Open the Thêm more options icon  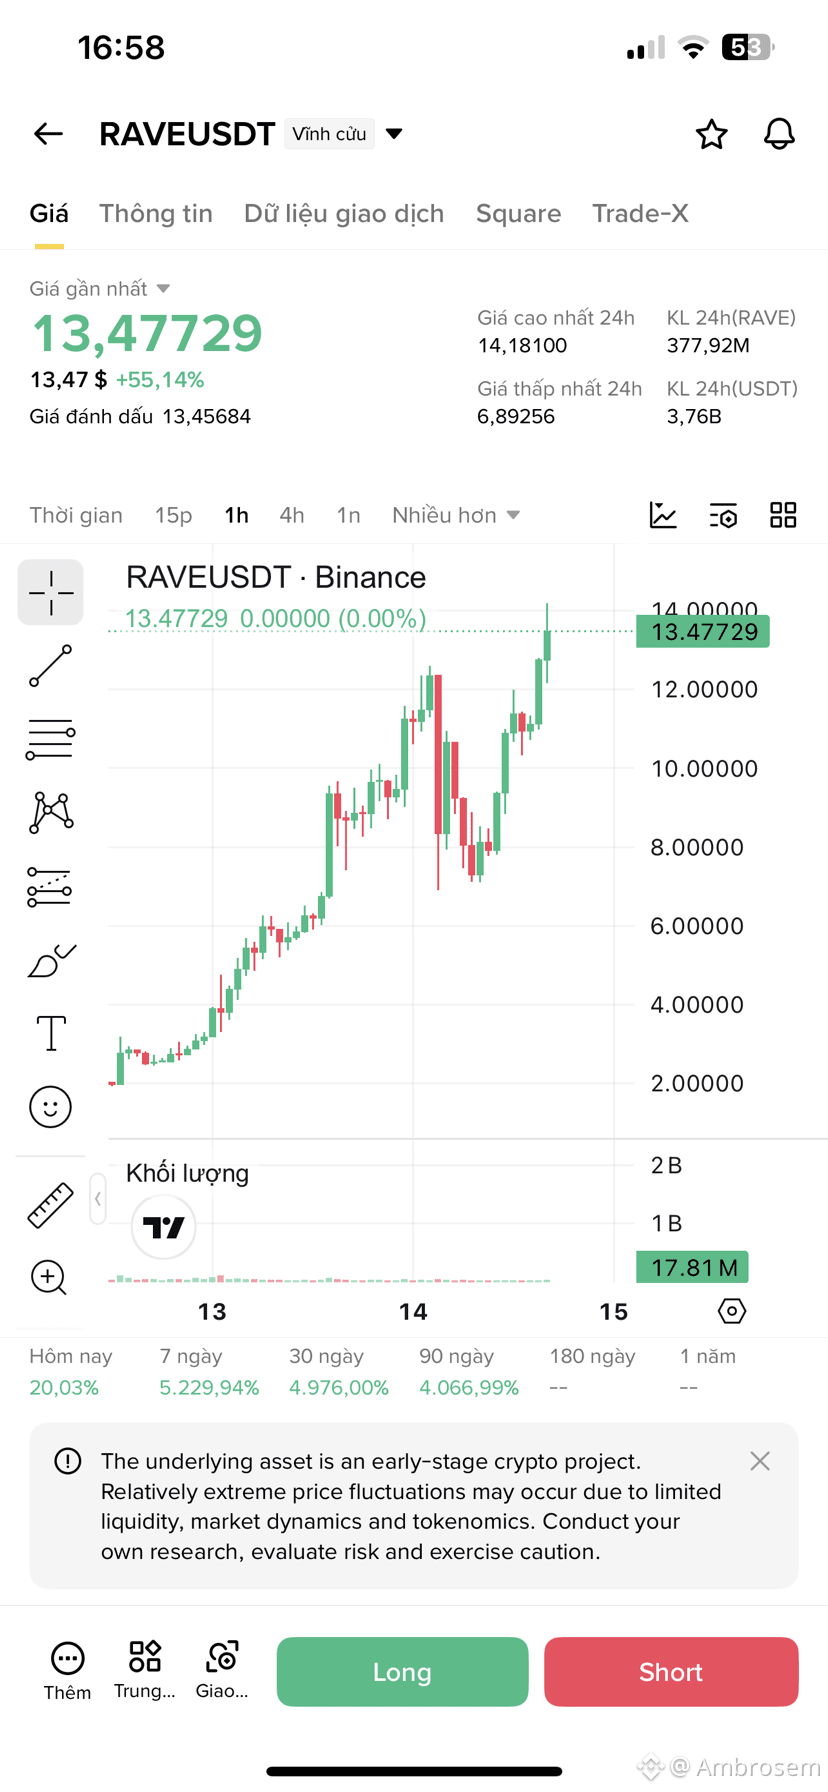(67, 1670)
